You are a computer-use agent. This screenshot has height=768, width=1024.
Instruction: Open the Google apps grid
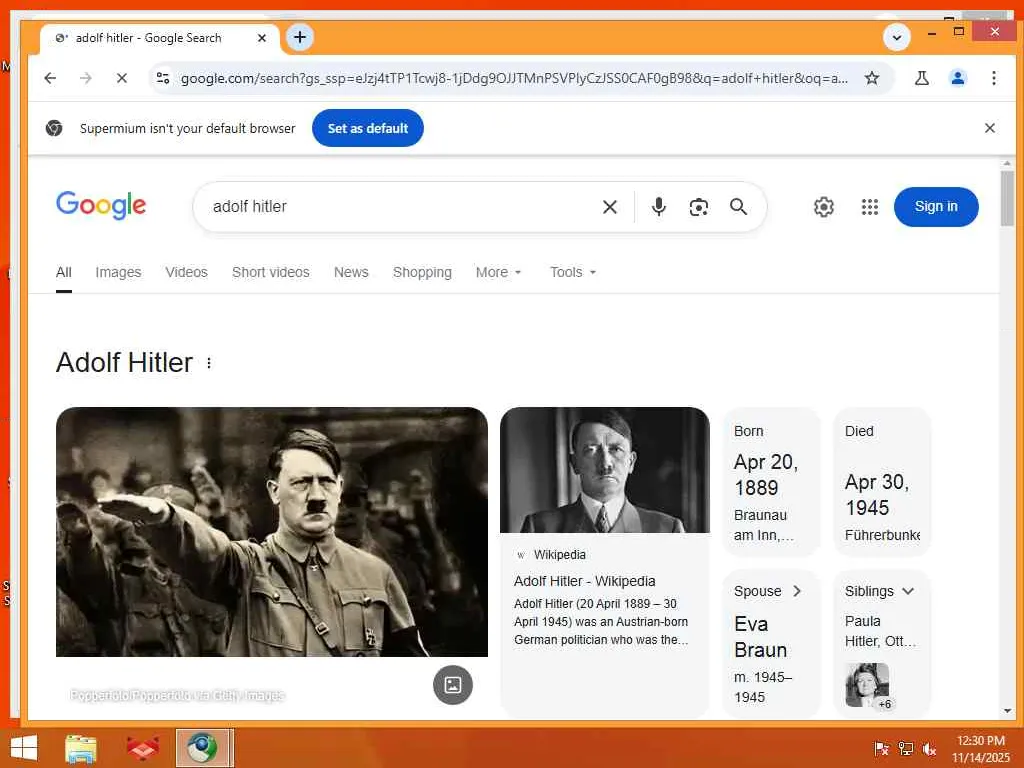pyautogui.click(x=869, y=207)
